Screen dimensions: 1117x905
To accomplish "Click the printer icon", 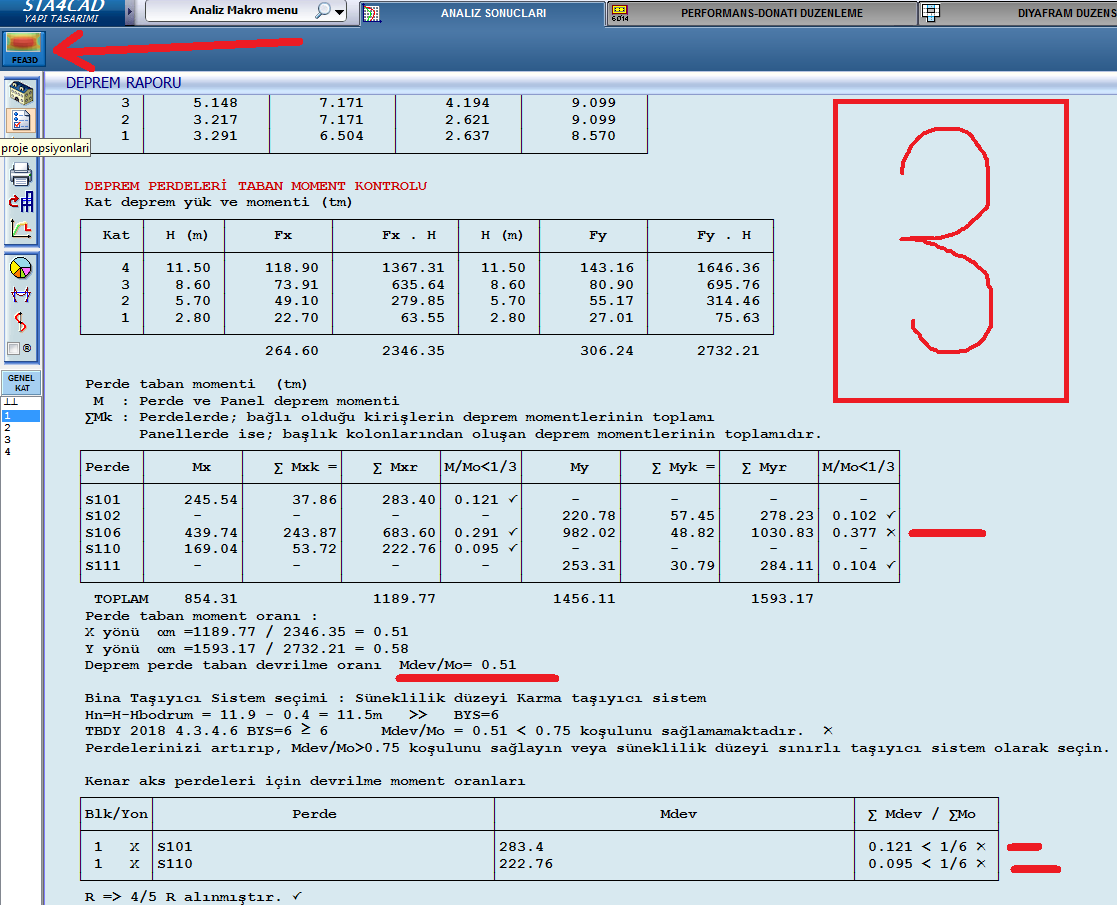I will click(21, 175).
